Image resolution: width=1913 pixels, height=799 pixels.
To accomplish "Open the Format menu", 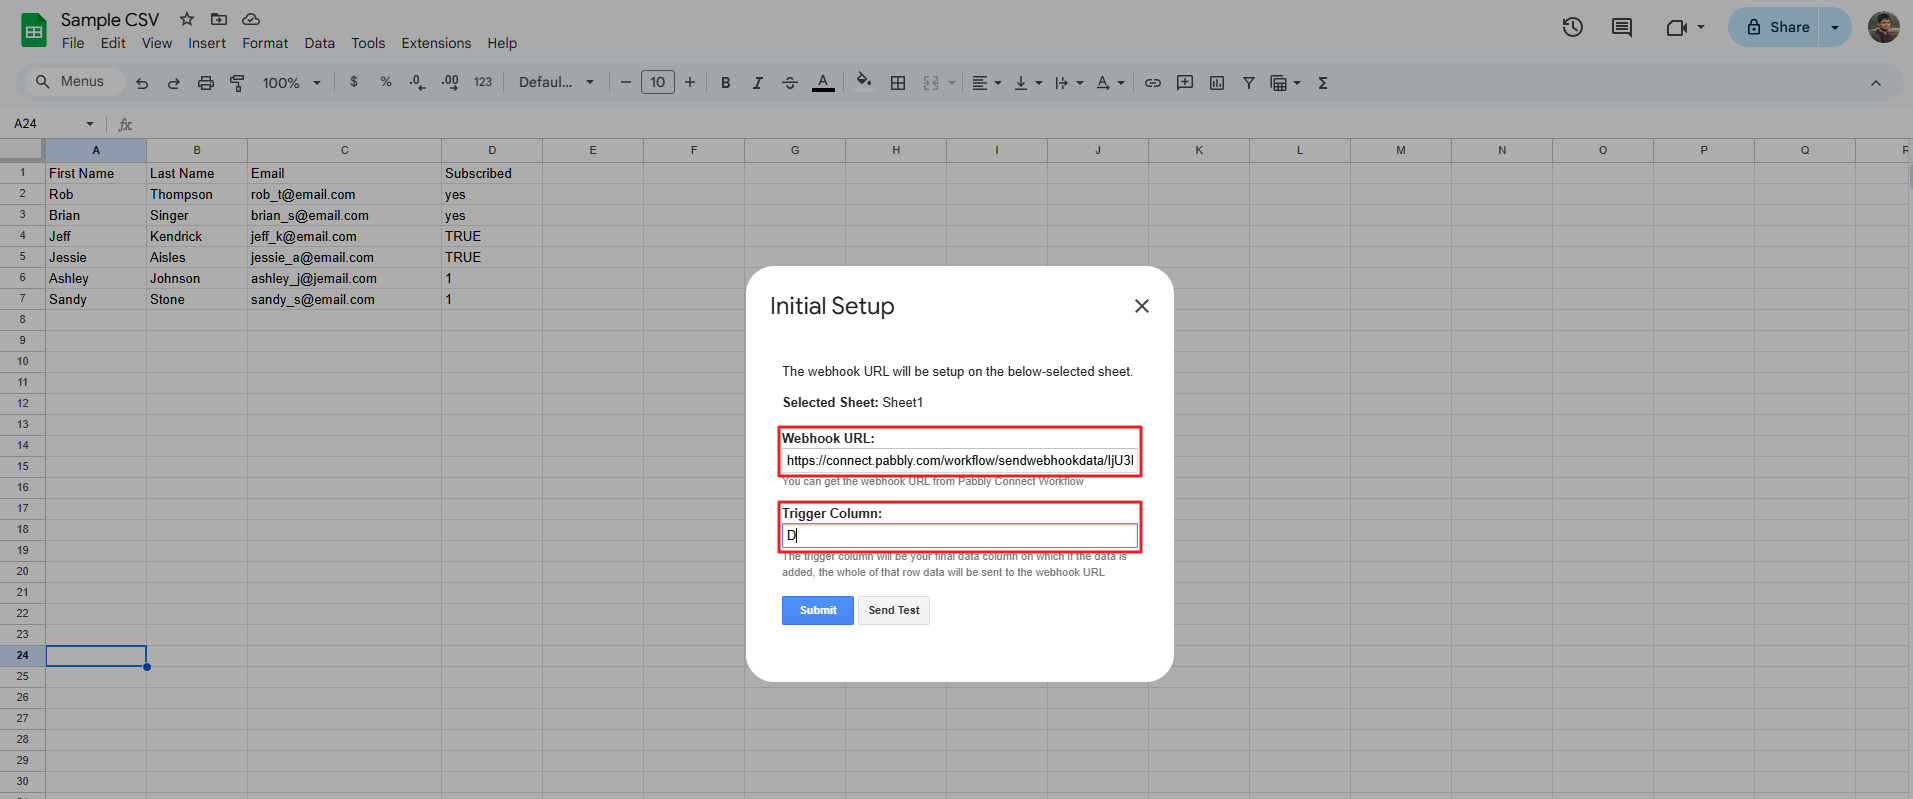I will click(x=265, y=43).
